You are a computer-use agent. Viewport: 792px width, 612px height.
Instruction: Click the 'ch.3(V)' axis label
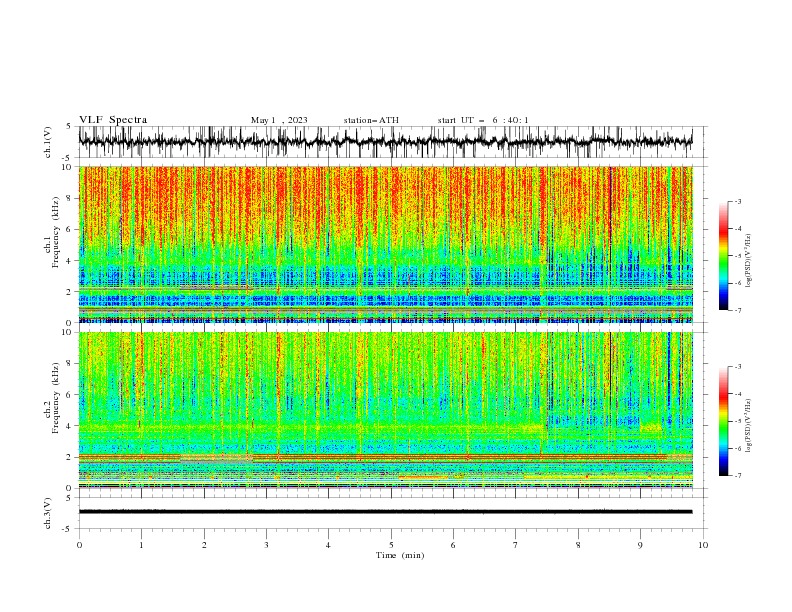click(48, 513)
